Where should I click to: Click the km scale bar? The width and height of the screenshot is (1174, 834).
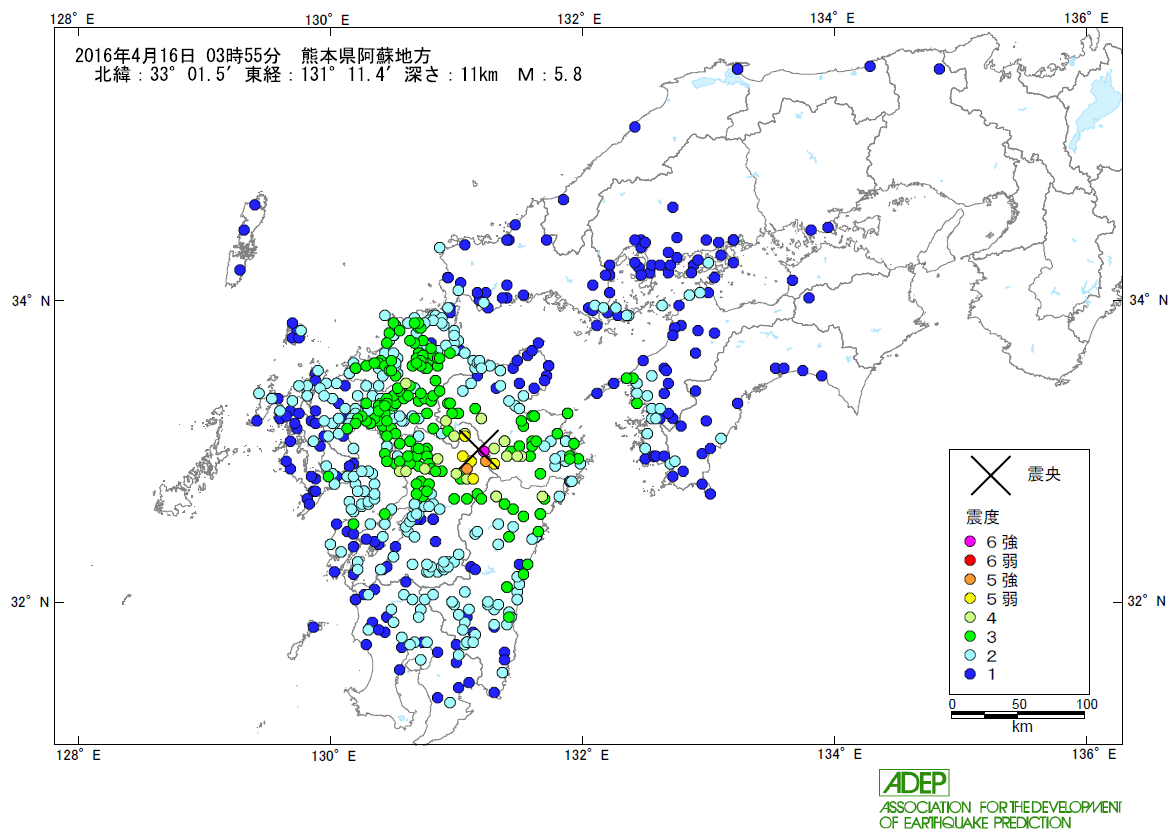[x=1018, y=715]
